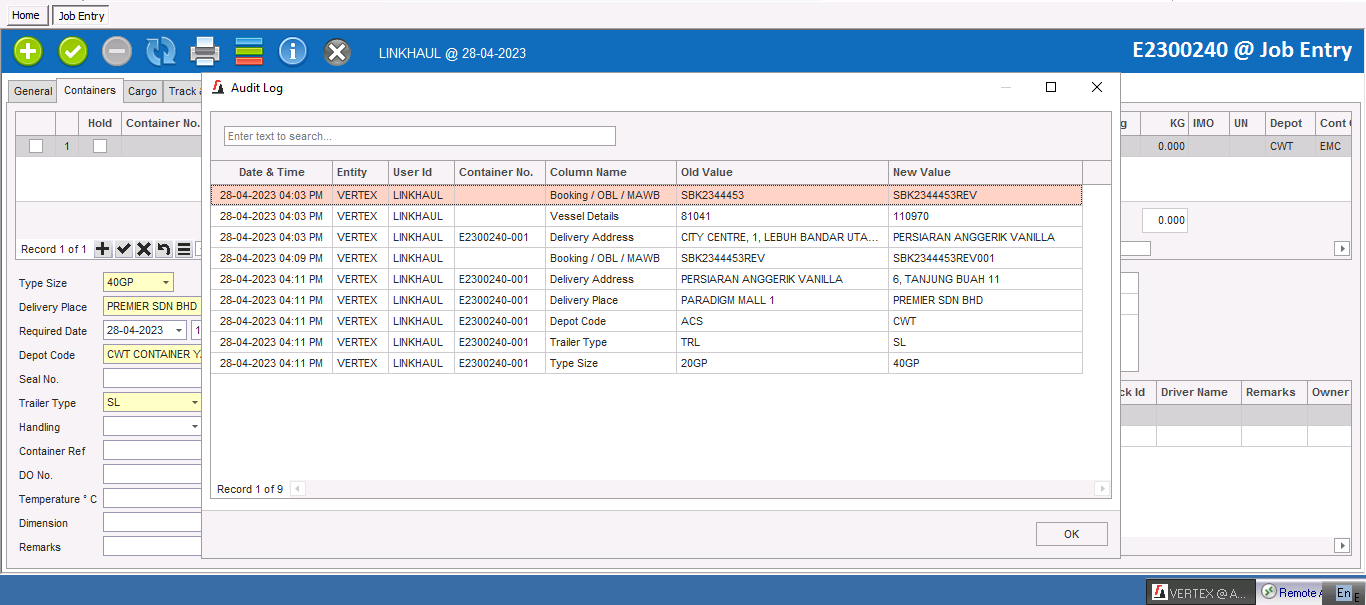This screenshot has width=1366, height=605.
Task: Click the Audit Log search field
Action: (419, 136)
